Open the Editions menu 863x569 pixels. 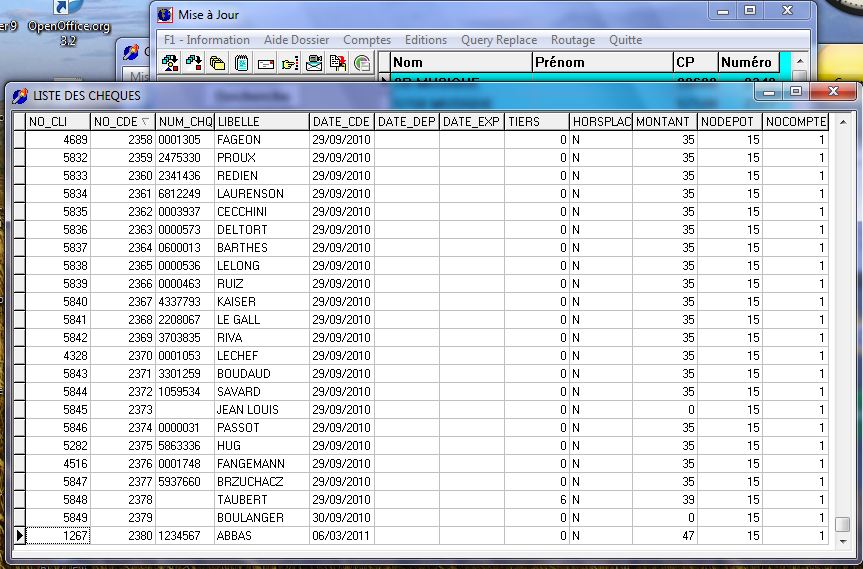tap(426, 40)
